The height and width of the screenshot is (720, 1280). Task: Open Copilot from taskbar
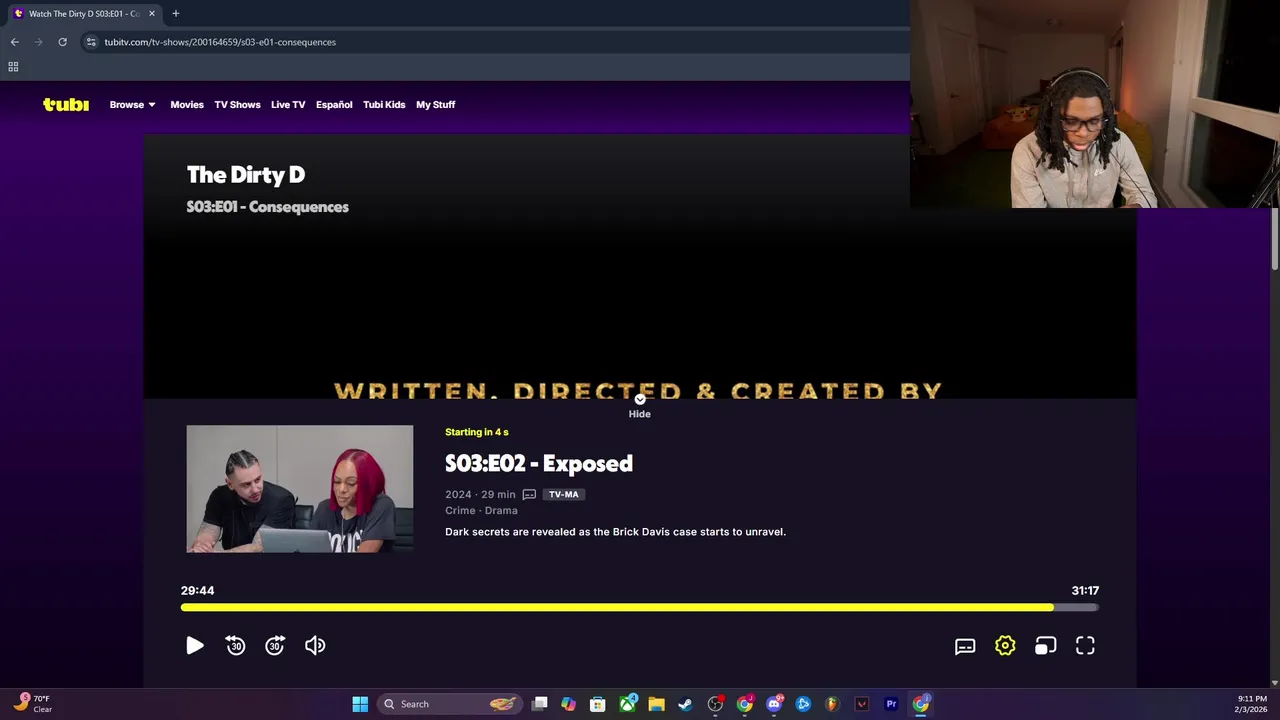click(x=568, y=704)
